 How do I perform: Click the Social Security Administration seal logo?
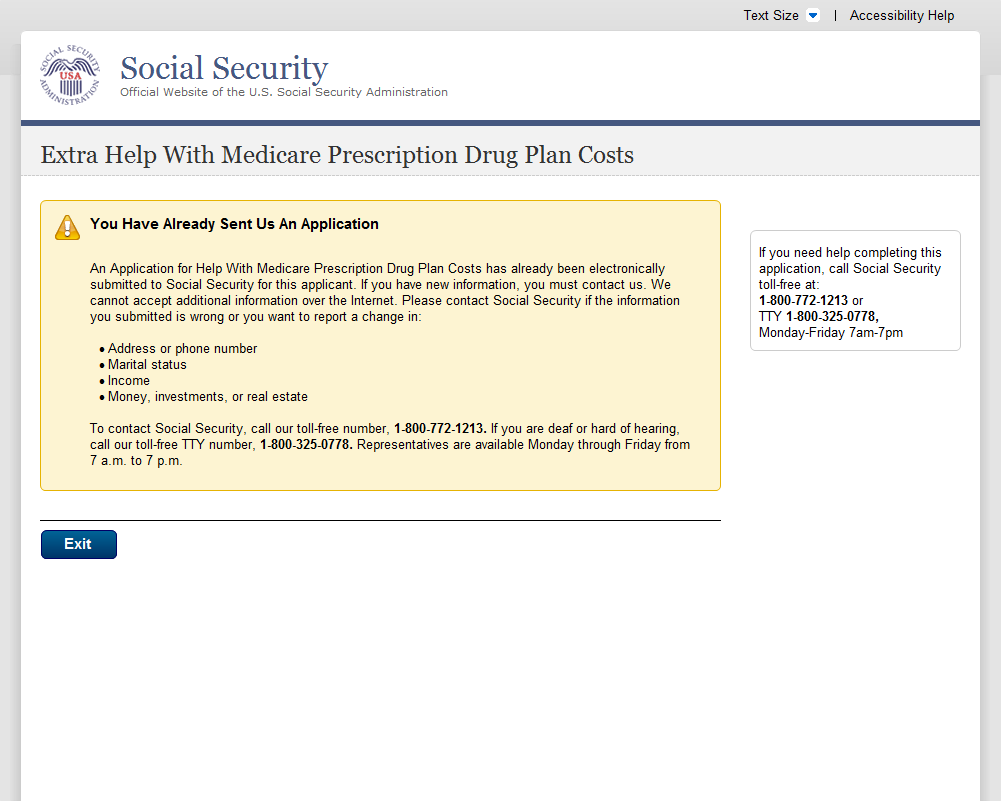(70, 75)
